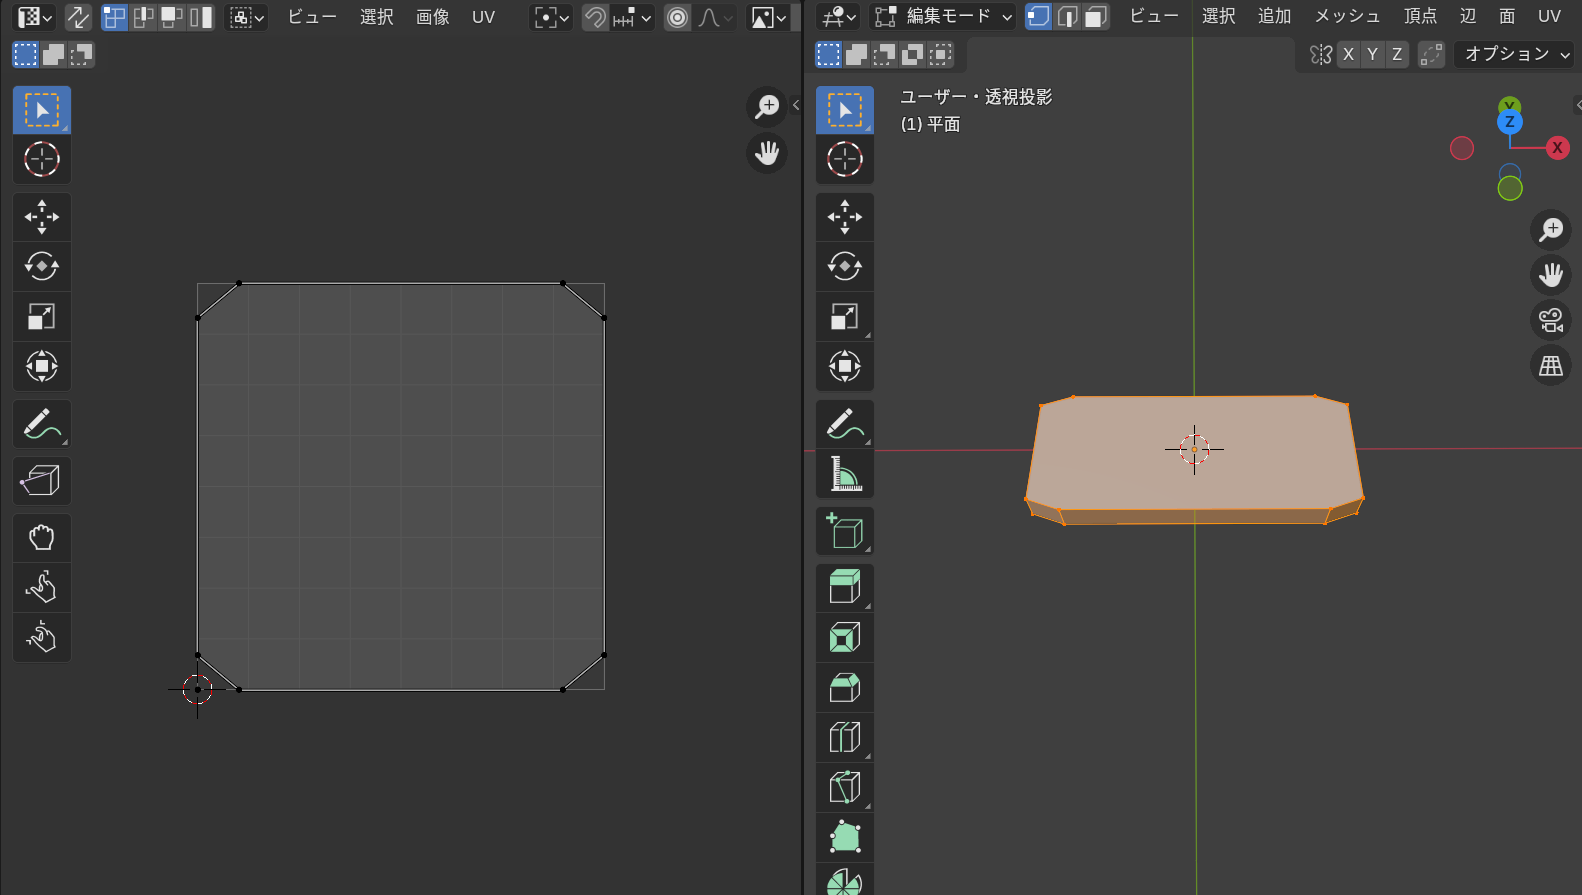Open sticky selection mode dropdown
Image resolution: width=1582 pixels, height=895 pixels.
click(x=247, y=17)
